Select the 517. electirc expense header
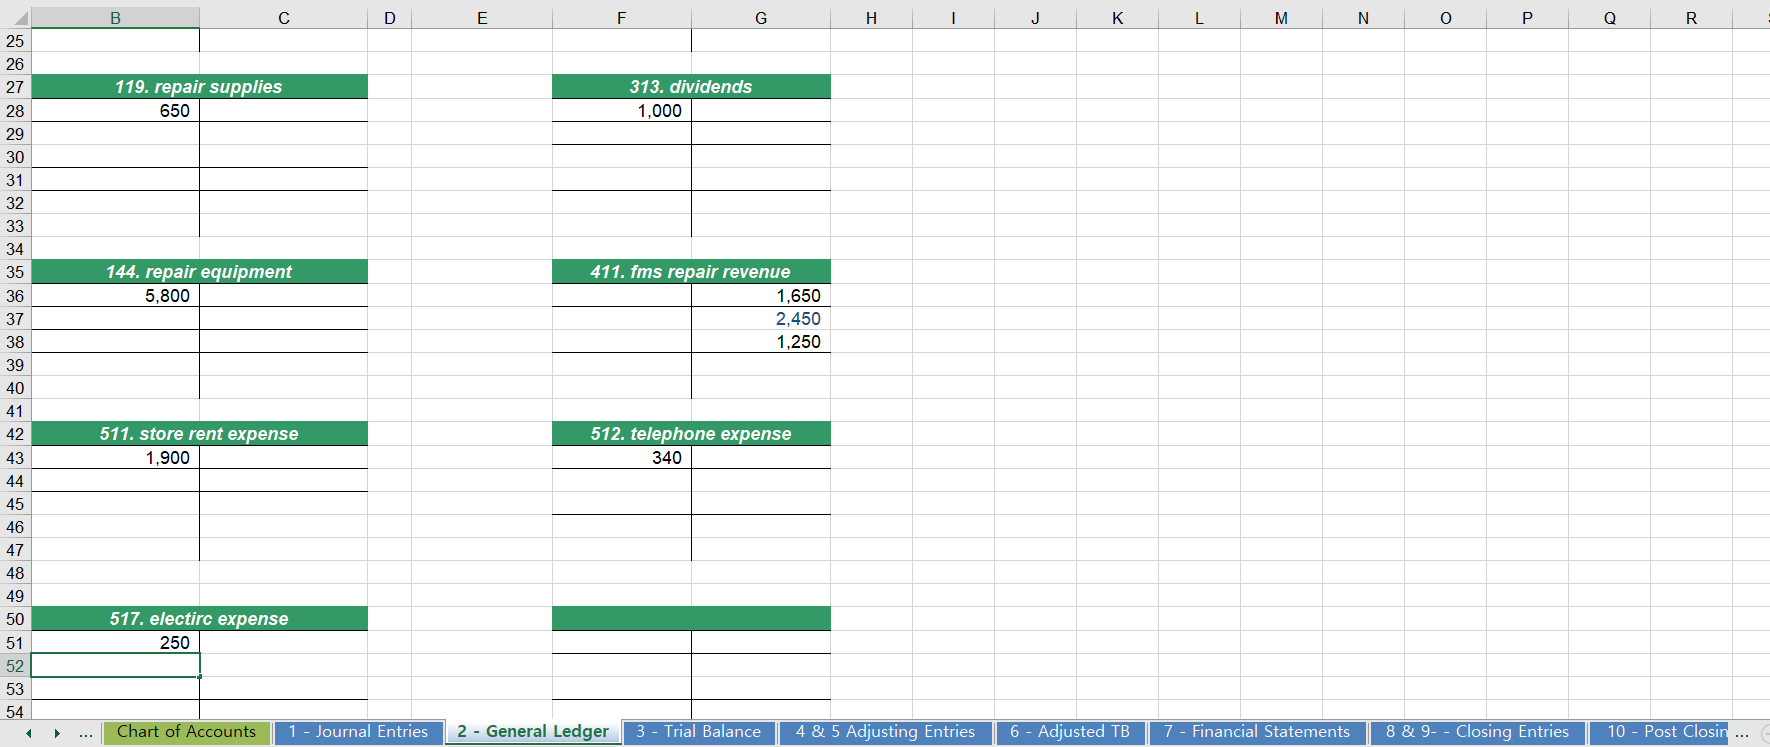The image size is (1770, 747). [x=199, y=619]
